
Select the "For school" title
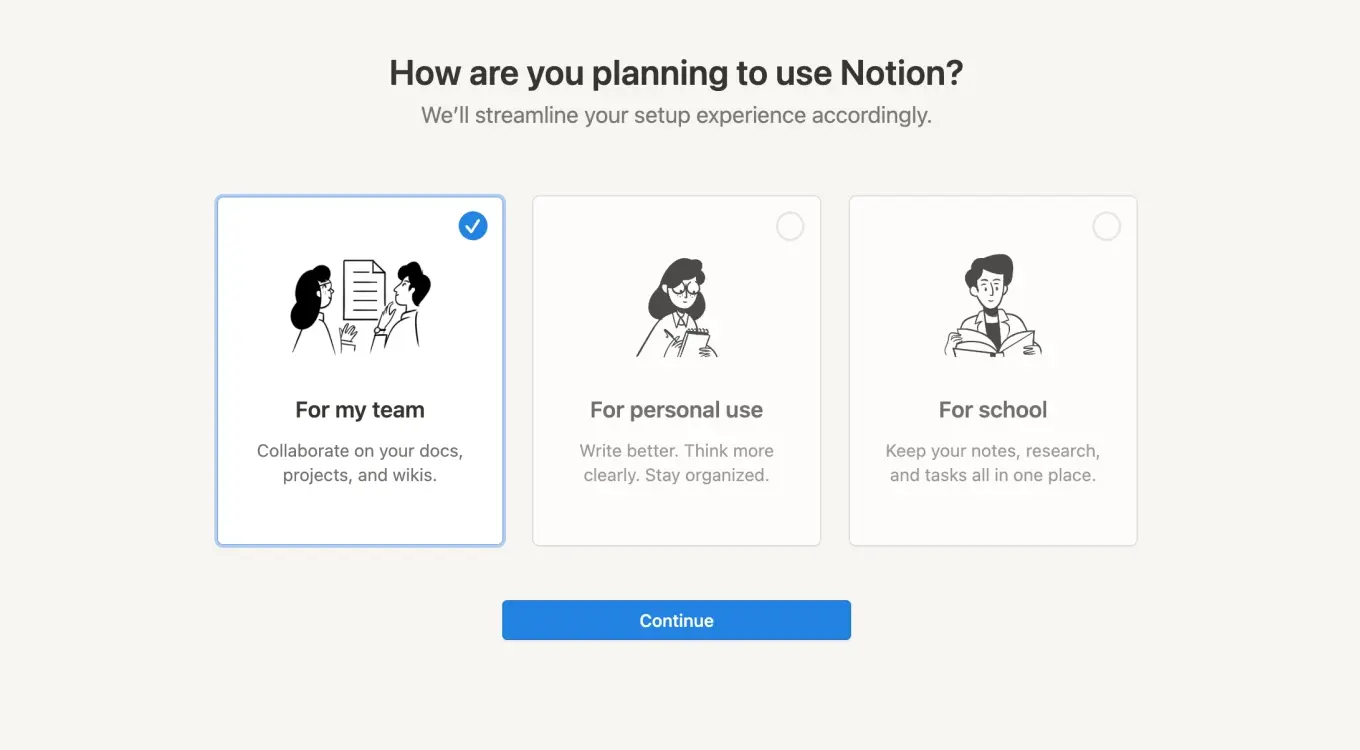(993, 410)
